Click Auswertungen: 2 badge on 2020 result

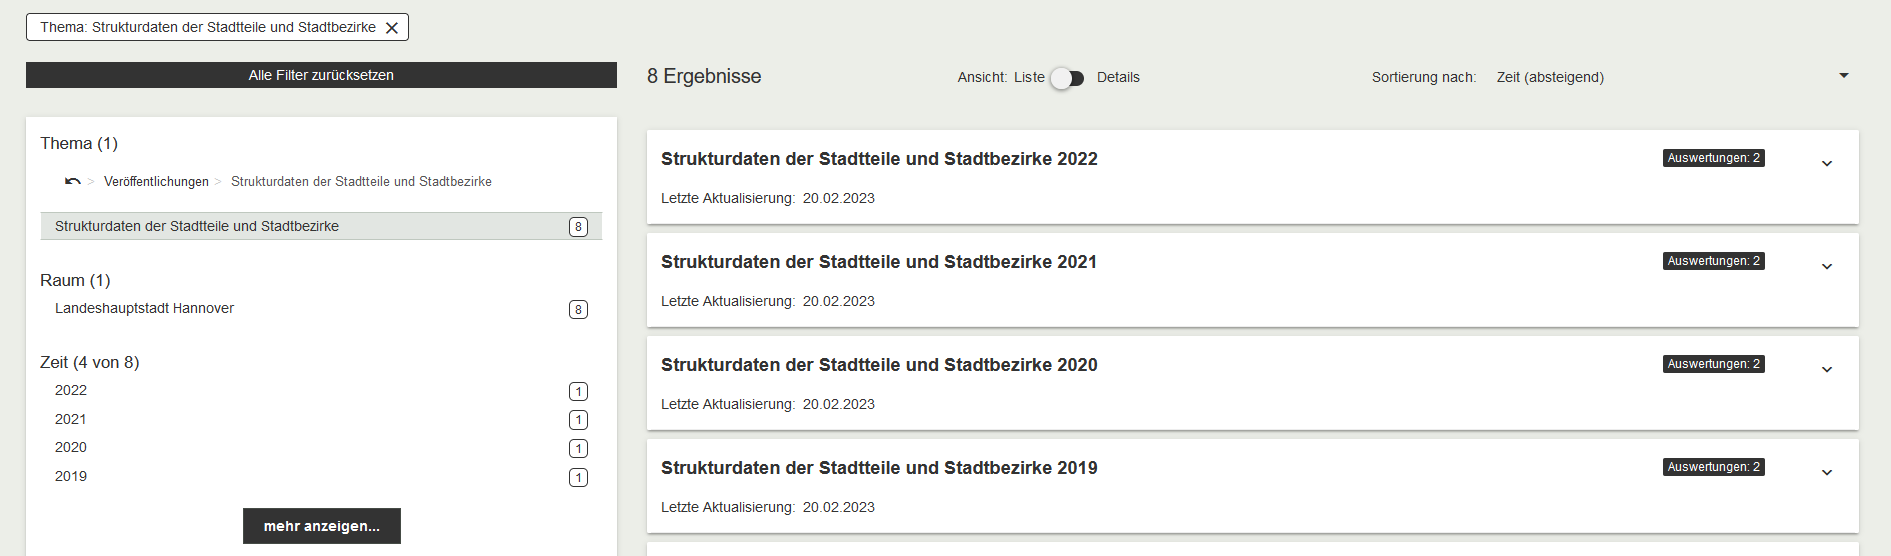(x=1713, y=364)
